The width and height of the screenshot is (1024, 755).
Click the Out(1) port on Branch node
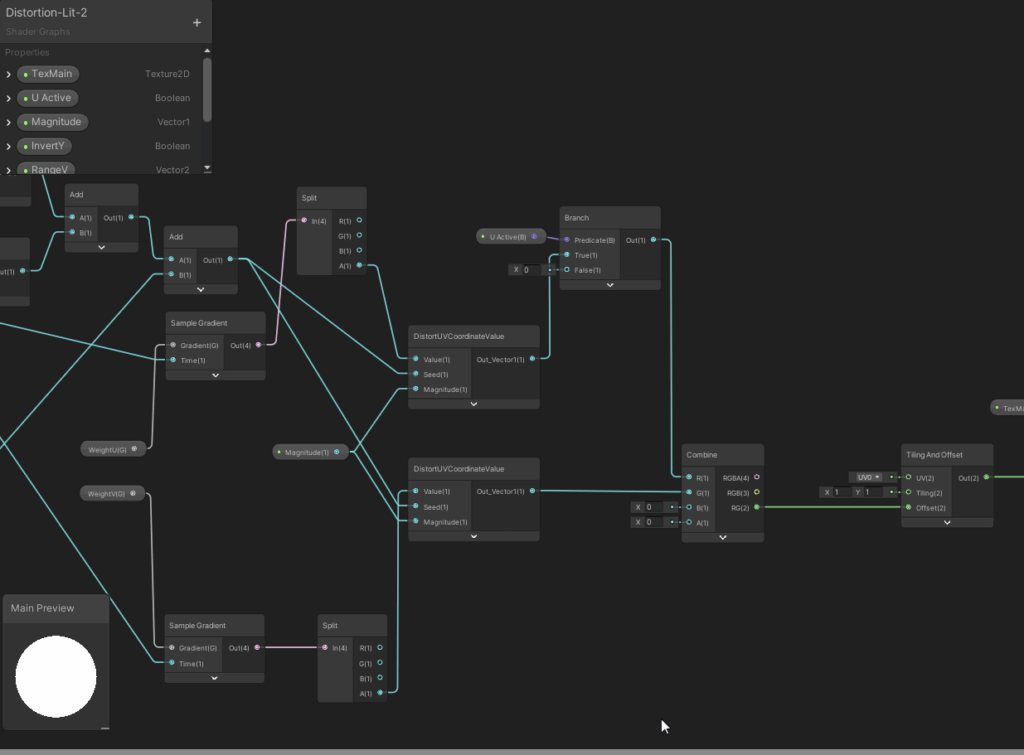(654, 240)
